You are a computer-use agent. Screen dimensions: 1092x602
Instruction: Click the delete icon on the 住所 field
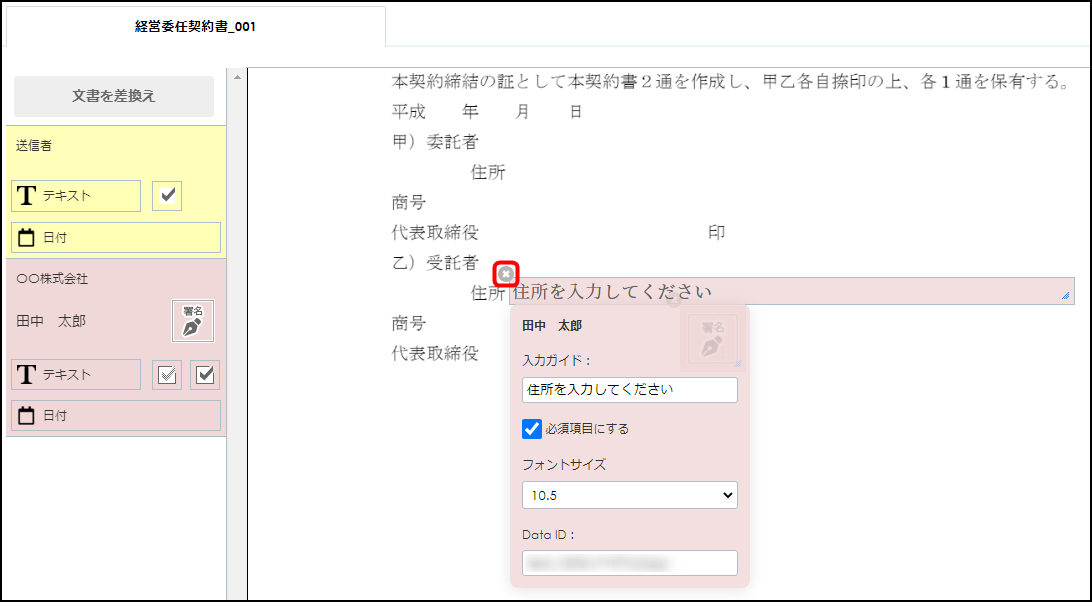pos(505,273)
